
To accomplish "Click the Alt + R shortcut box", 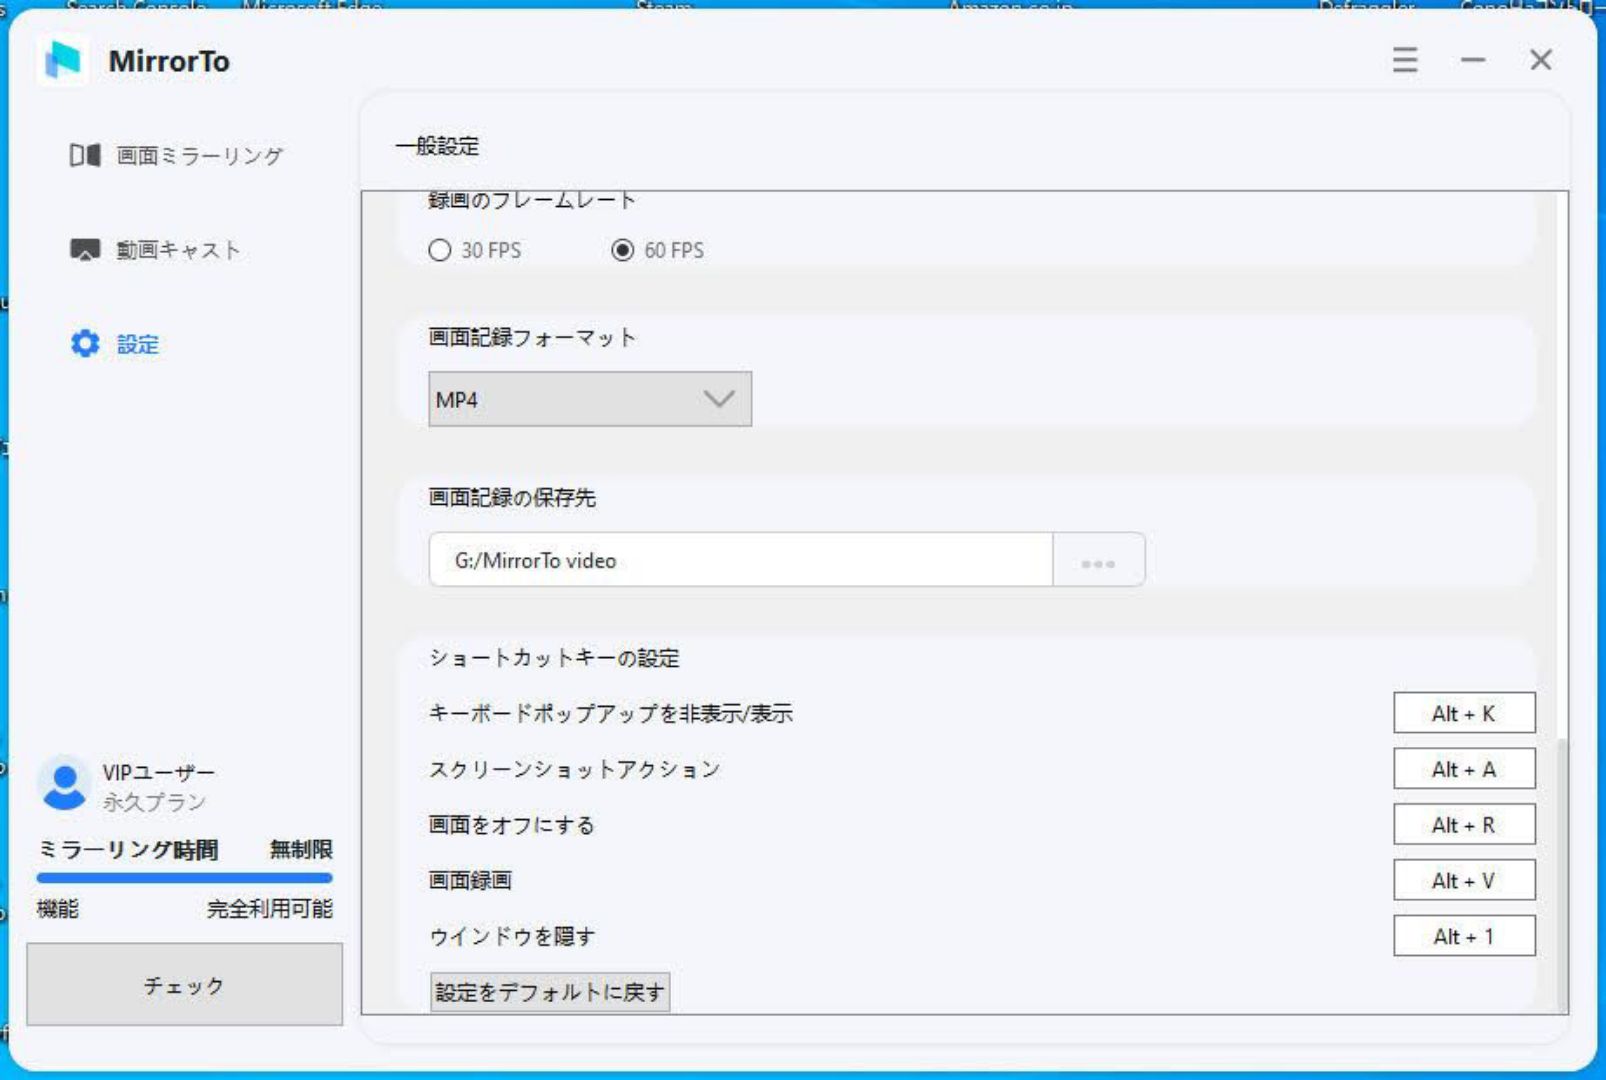I will (1464, 825).
